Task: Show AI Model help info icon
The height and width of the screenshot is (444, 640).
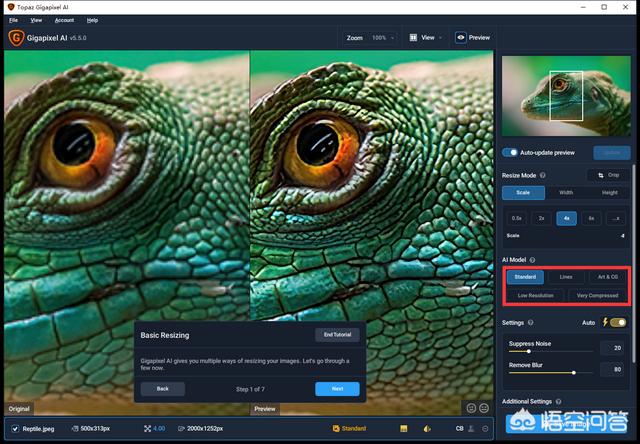Action: click(532, 260)
